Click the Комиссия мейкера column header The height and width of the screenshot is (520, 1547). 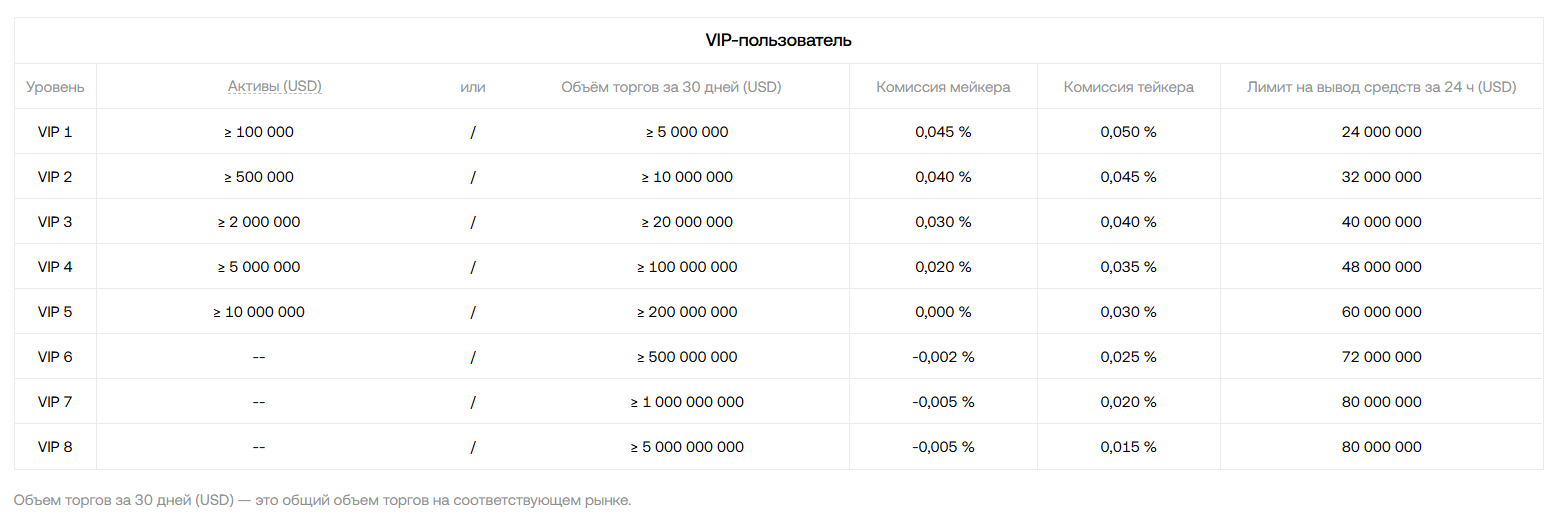[x=943, y=87]
